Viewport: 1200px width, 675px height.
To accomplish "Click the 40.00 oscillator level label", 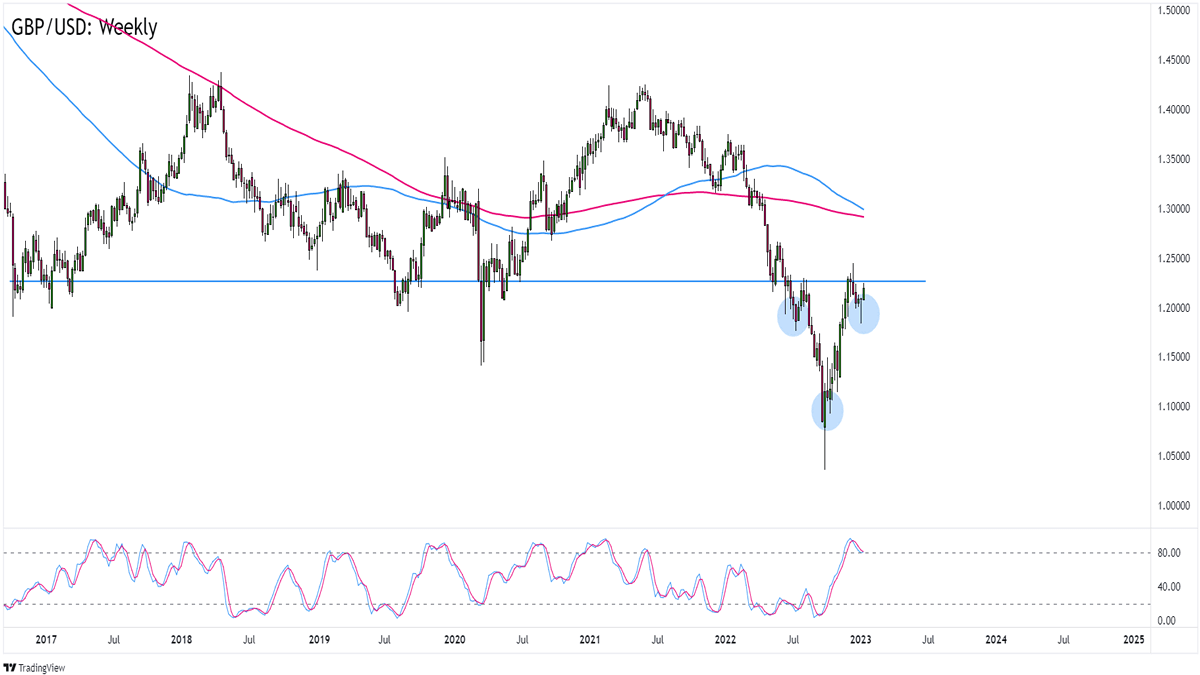I will pyautogui.click(x=1167, y=587).
